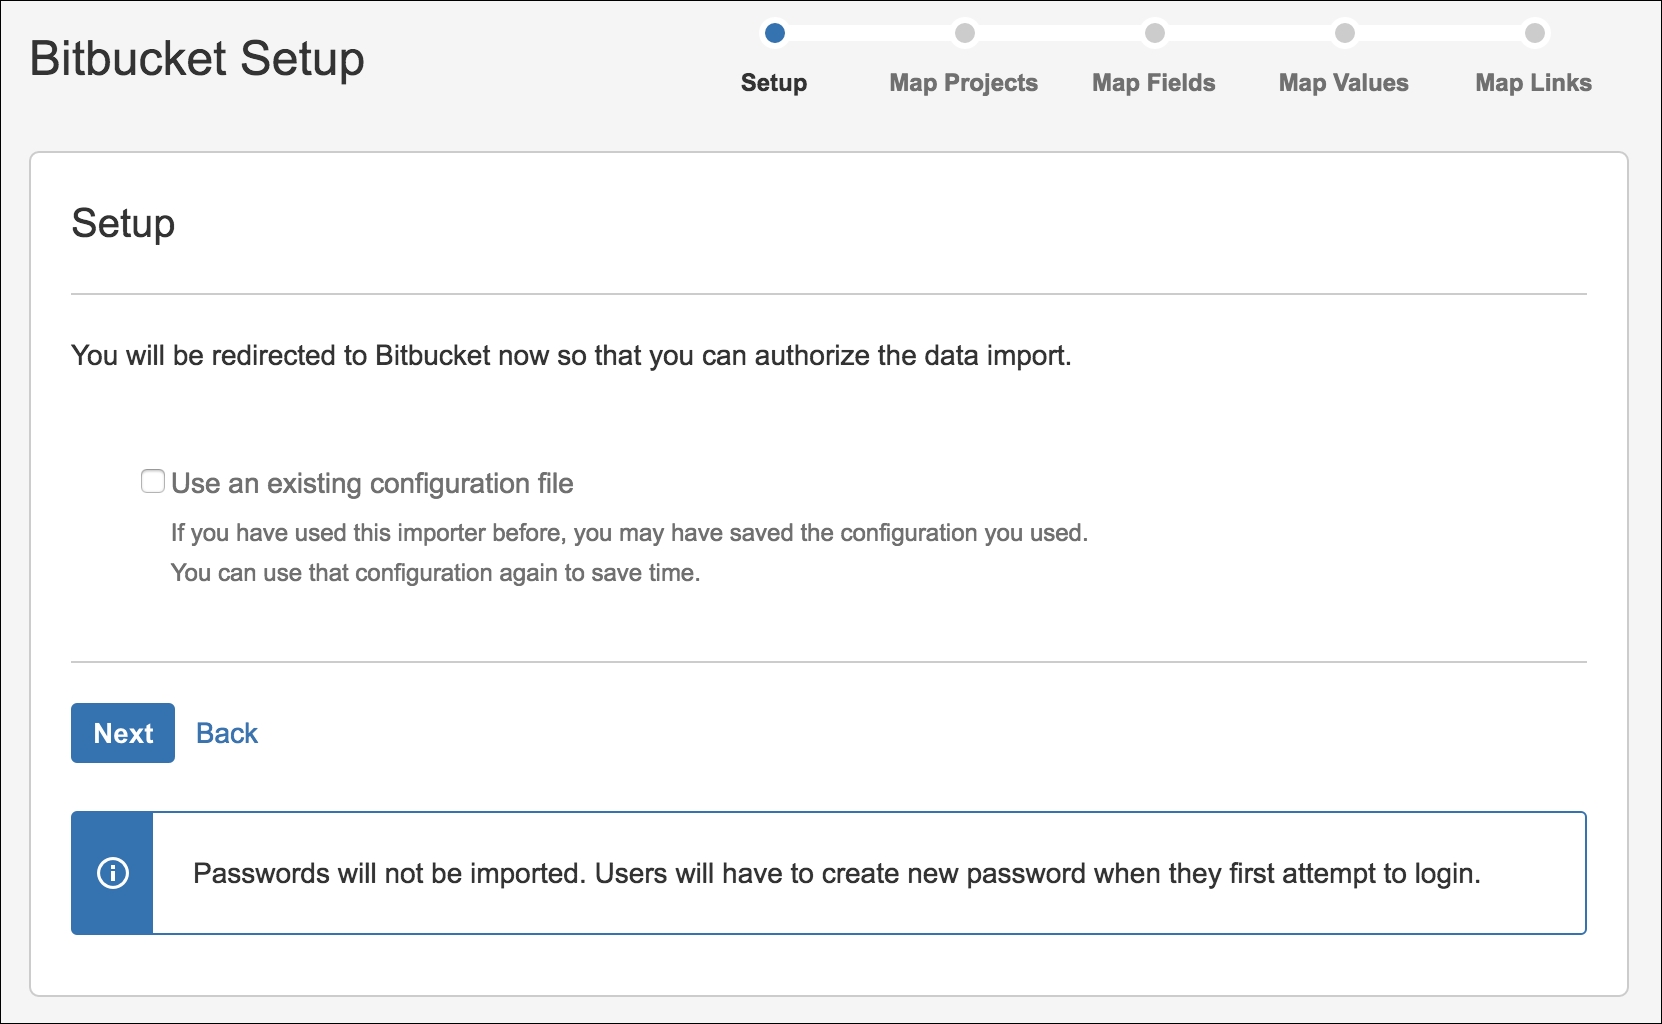This screenshot has width=1662, height=1024.
Task: Click the 'Use an existing configuration file' label
Action: (x=372, y=484)
